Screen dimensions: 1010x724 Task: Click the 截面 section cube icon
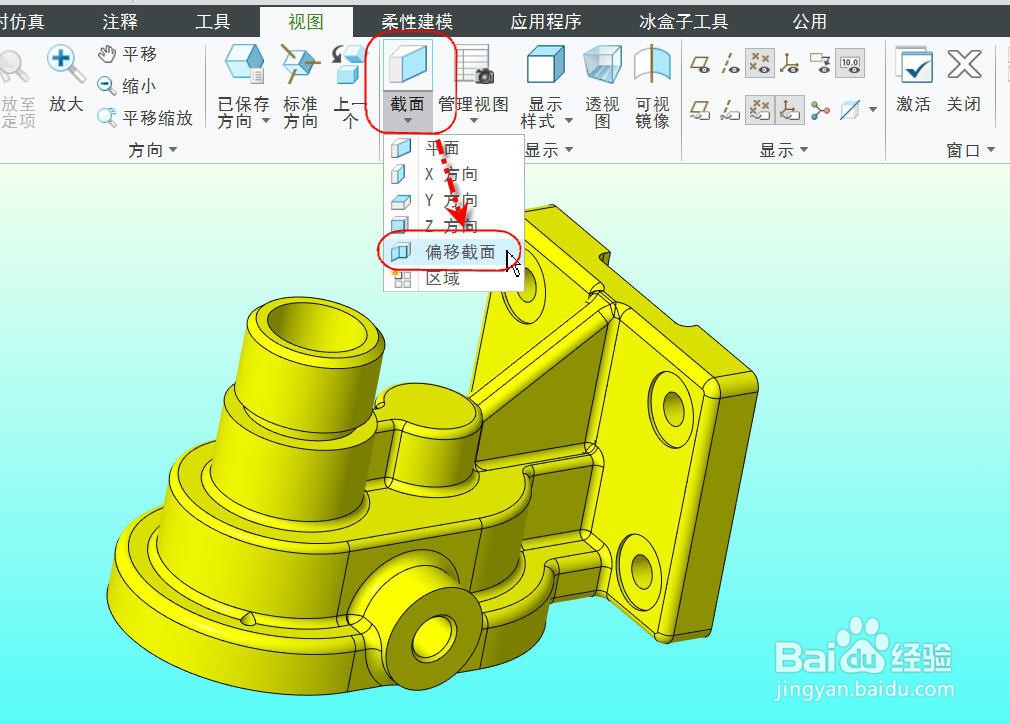(407, 63)
